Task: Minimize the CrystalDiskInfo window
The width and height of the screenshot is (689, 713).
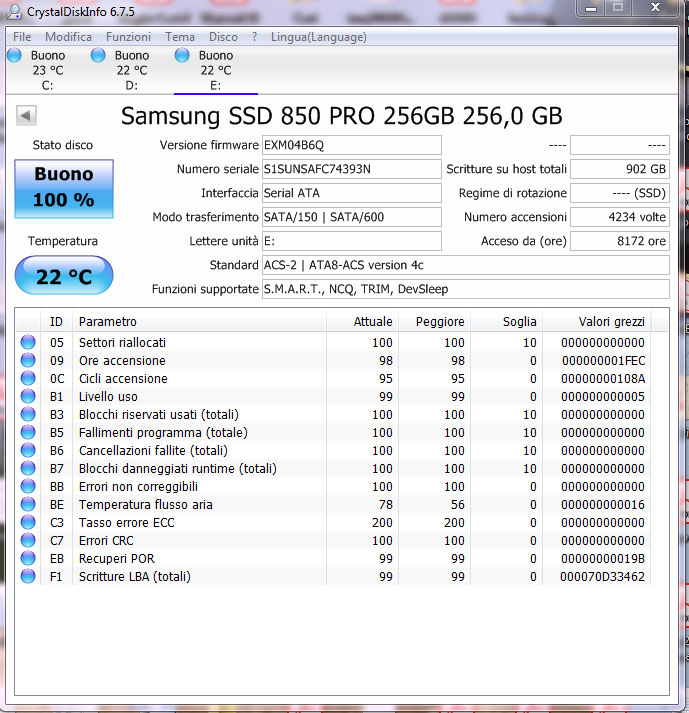Action: click(x=591, y=8)
